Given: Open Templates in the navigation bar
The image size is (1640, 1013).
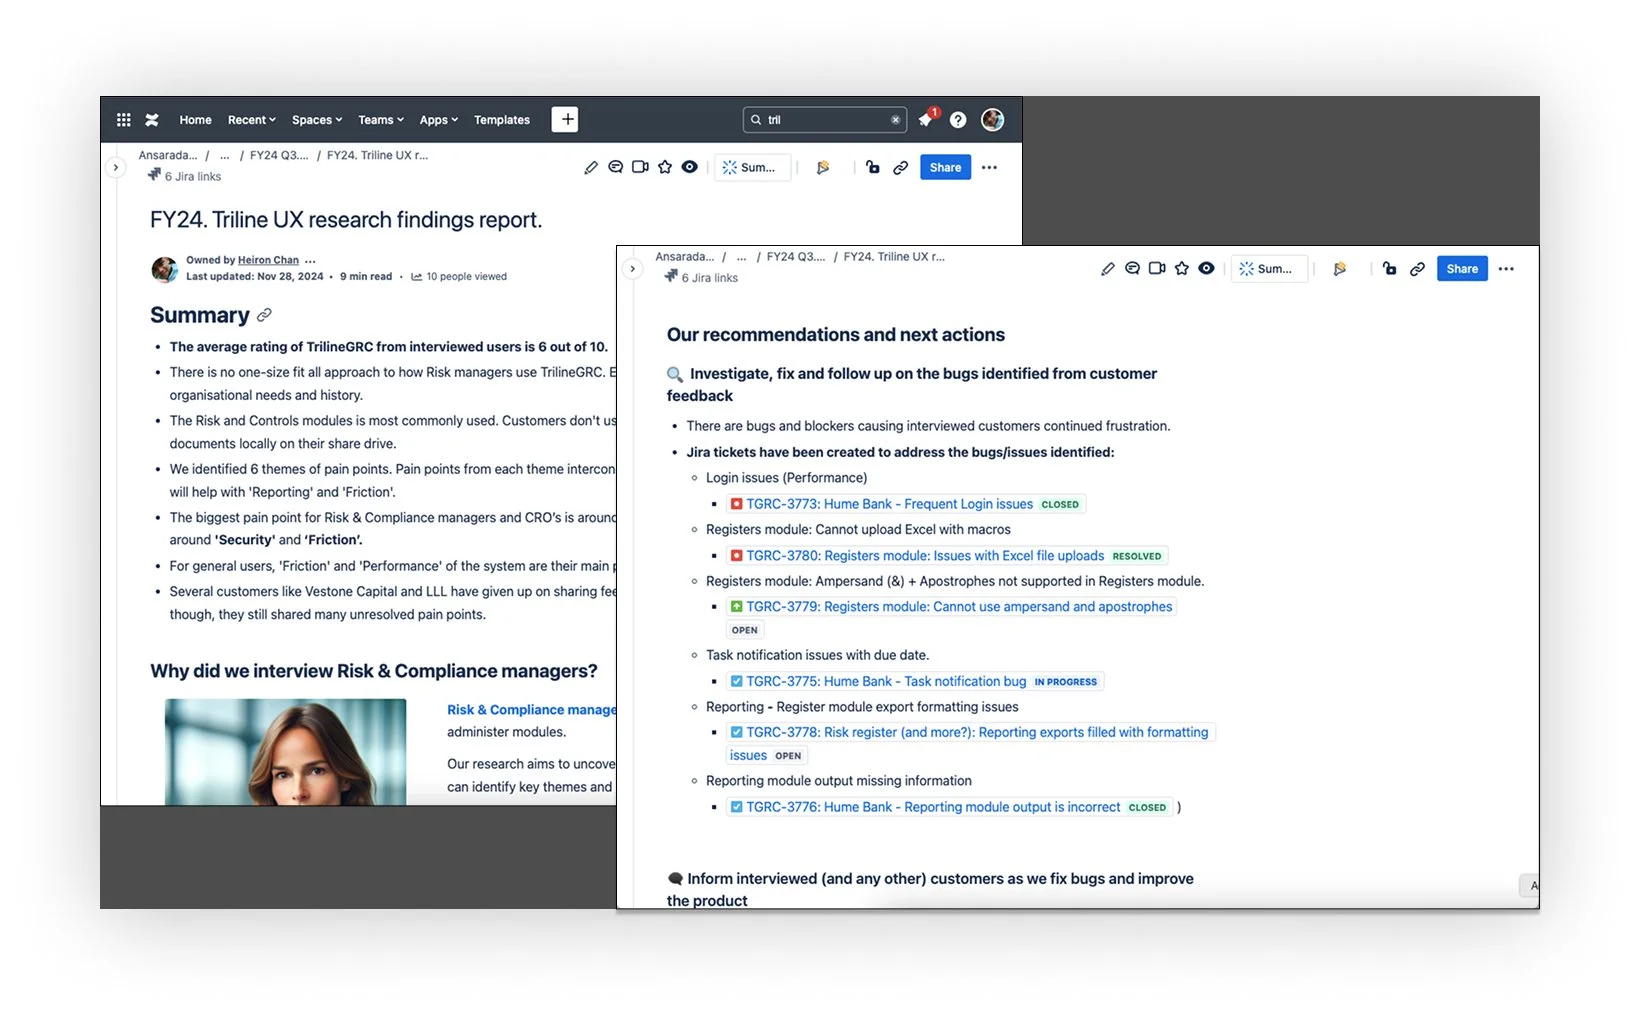Looking at the screenshot, I should tap(502, 120).
